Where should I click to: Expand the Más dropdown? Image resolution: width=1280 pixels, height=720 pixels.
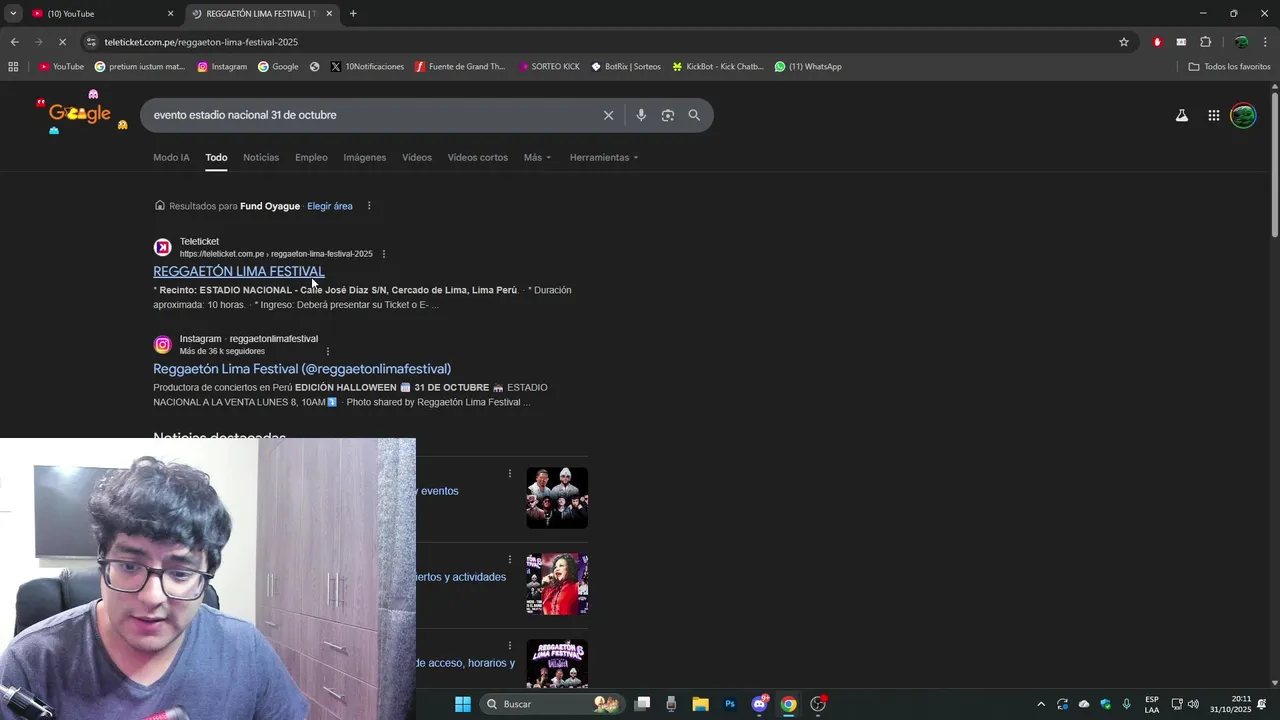click(x=537, y=157)
